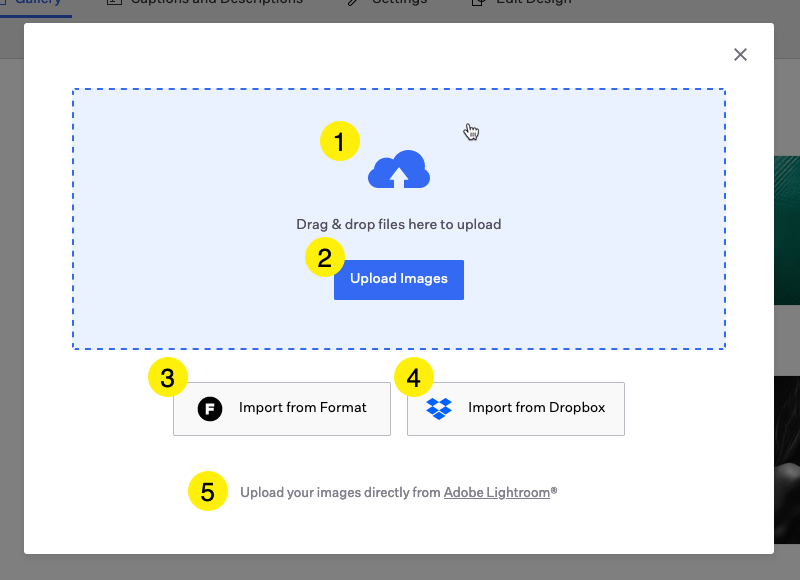
Task: Close the upload dialog with the X
Action: 740,55
